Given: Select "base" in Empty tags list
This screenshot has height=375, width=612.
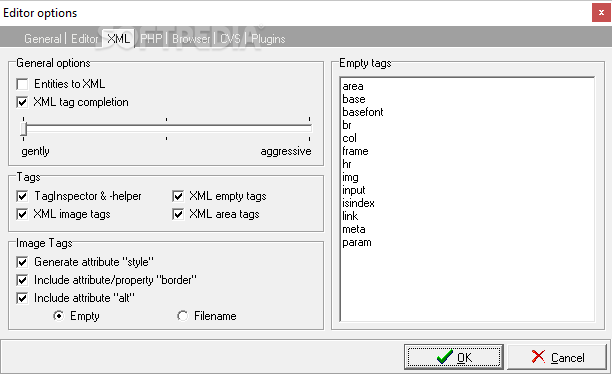Looking at the screenshot, I should [x=354, y=99].
